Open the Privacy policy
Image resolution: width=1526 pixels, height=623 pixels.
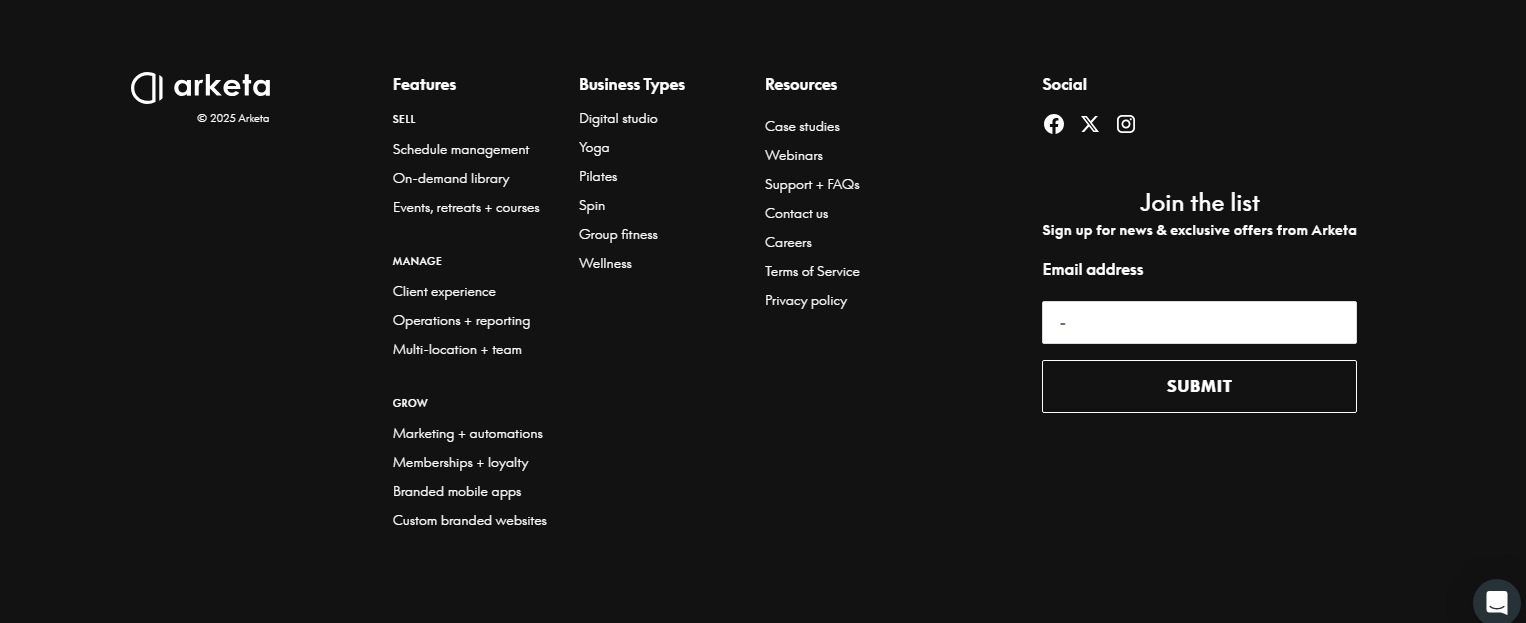806,300
